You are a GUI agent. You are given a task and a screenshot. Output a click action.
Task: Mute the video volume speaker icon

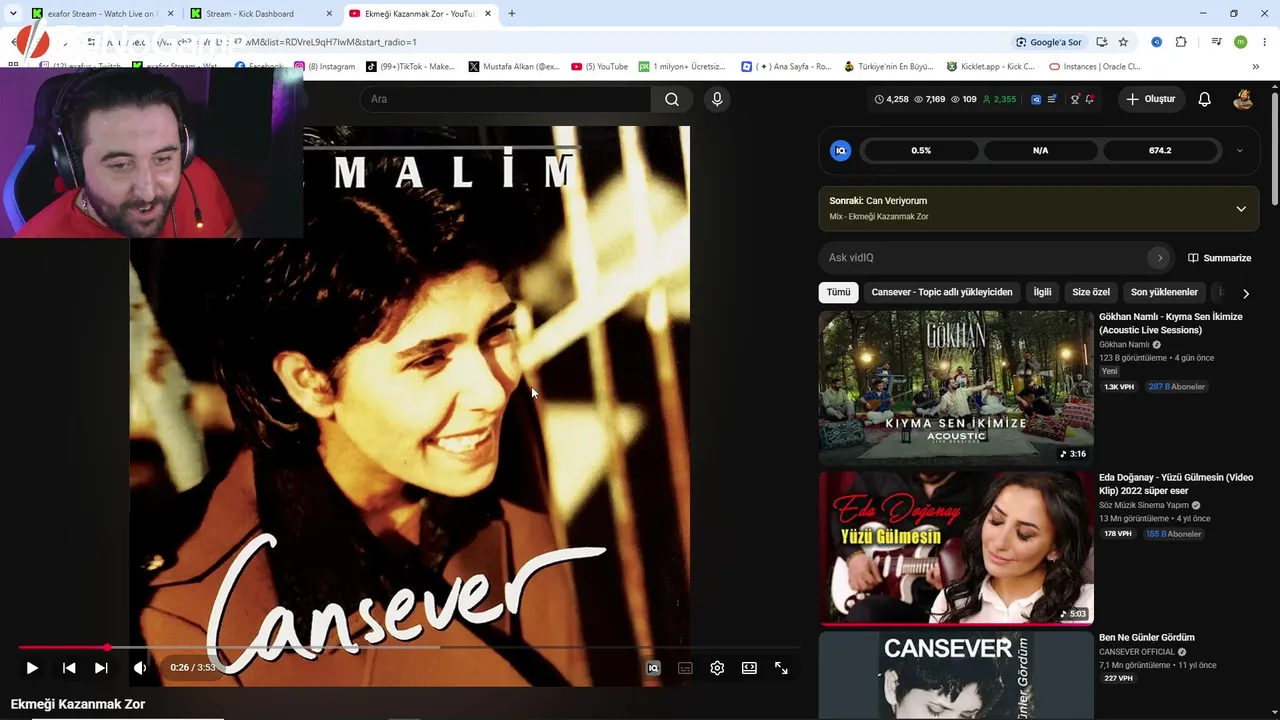[x=140, y=668]
